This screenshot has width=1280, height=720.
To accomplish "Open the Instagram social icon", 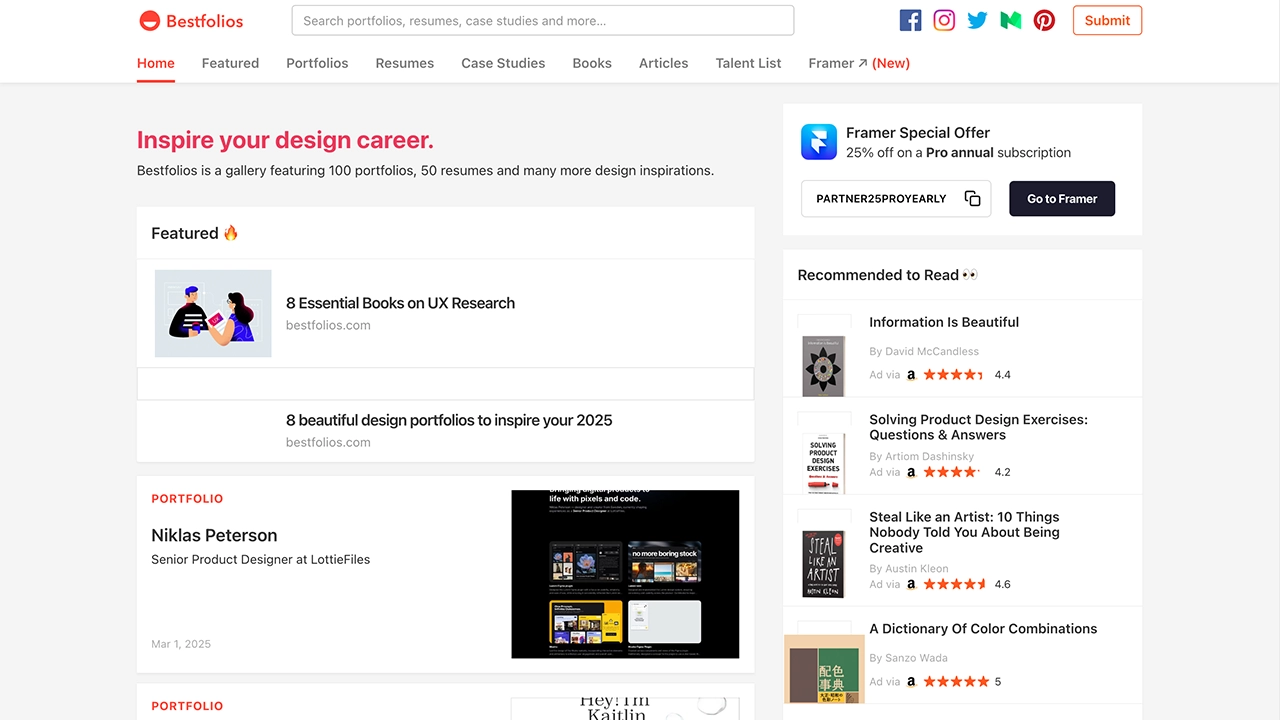I will 944,20.
